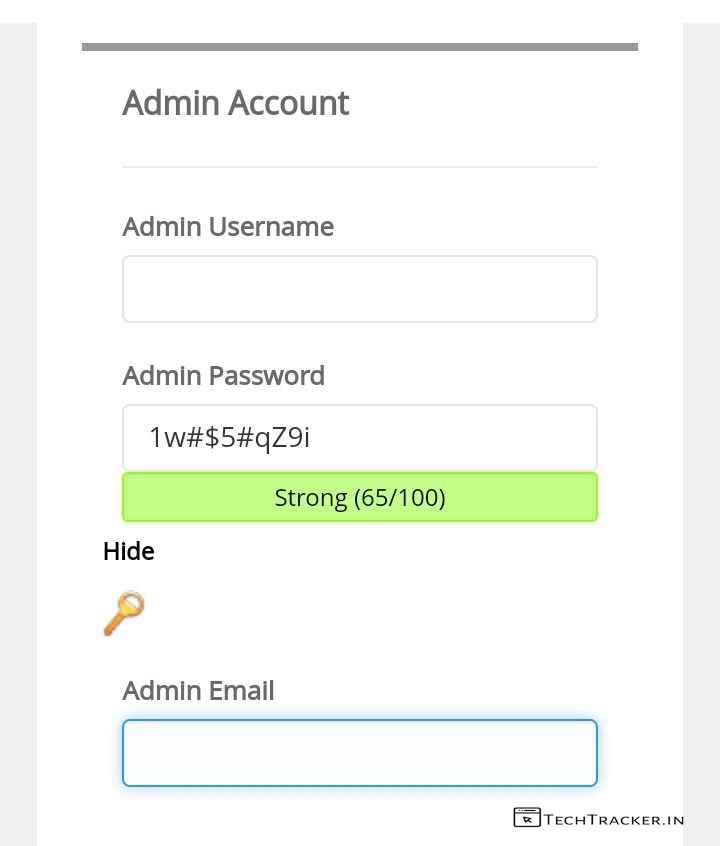Click the (65/100) score in the strength meter

coord(400,497)
